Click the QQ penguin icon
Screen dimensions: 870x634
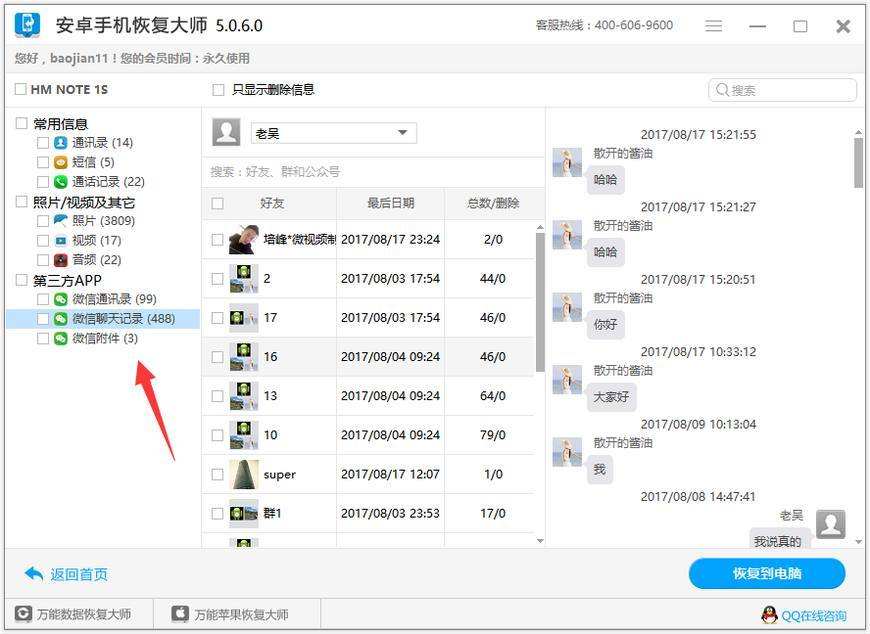(769, 615)
